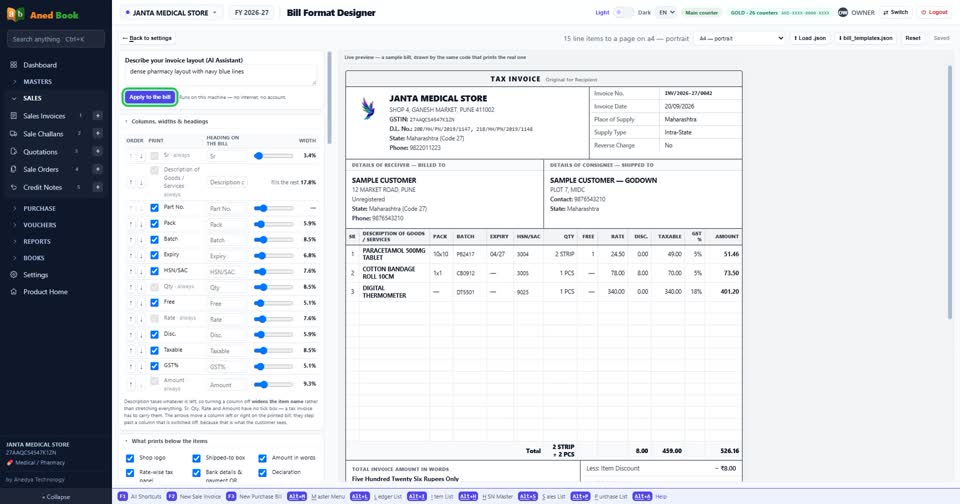
Task: Click the Logout button
Action: [934, 12]
